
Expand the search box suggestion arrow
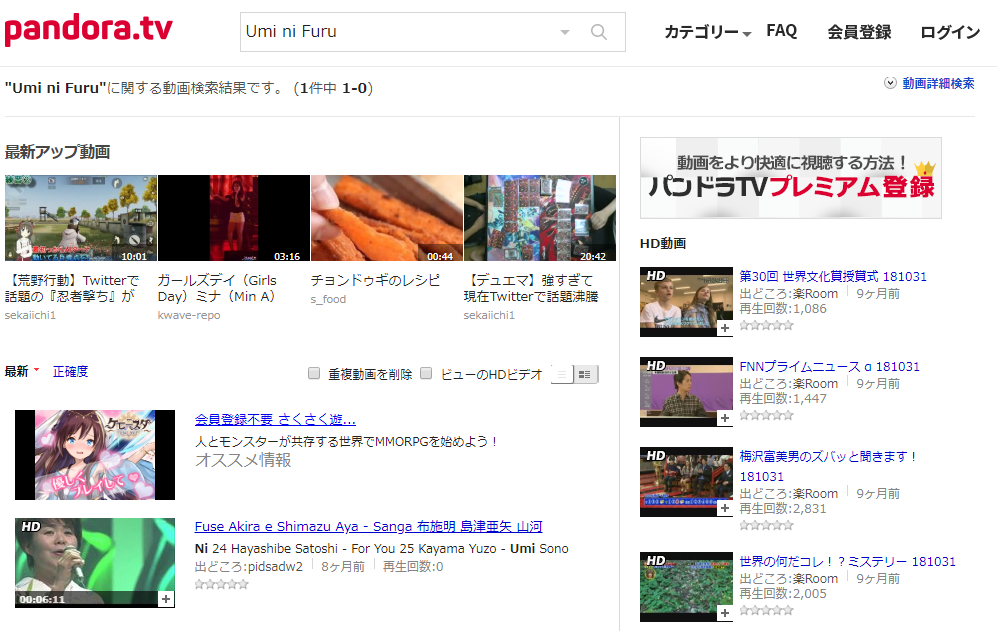[x=565, y=32]
